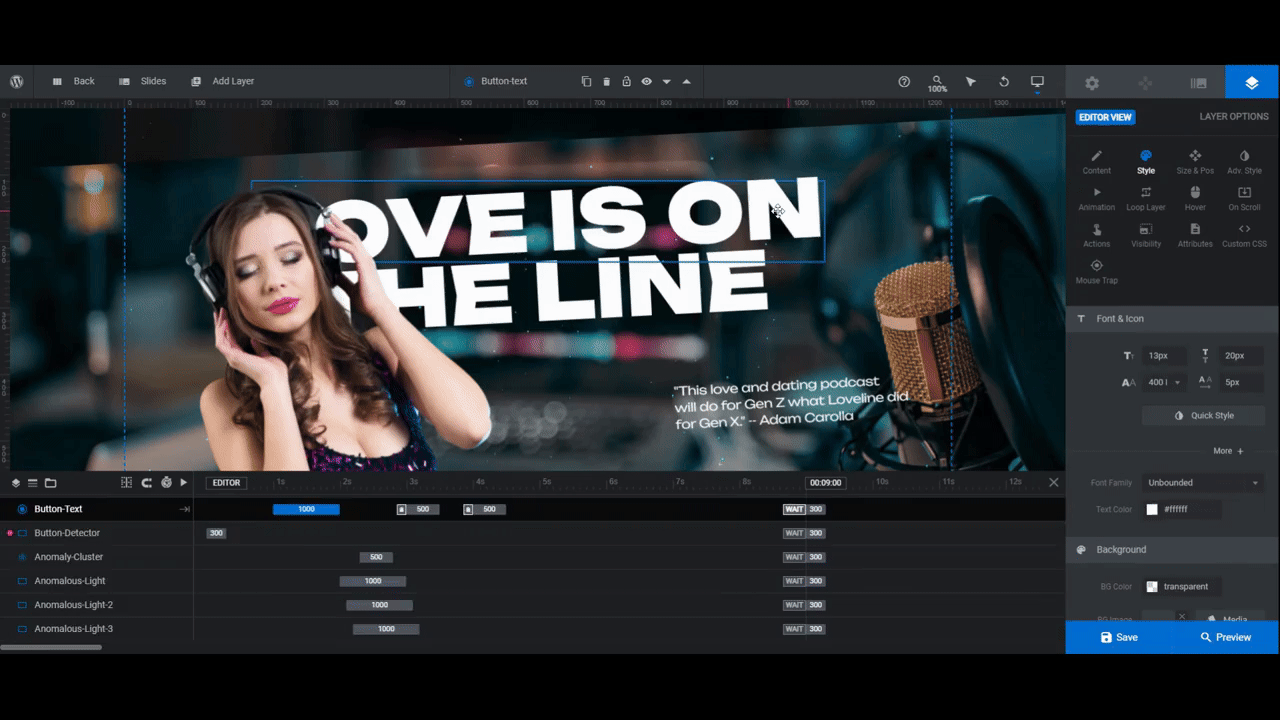The width and height of the screenshot is (1280, 720).
Task: Open the Slides menu
Action: click(x=142, y=81)
